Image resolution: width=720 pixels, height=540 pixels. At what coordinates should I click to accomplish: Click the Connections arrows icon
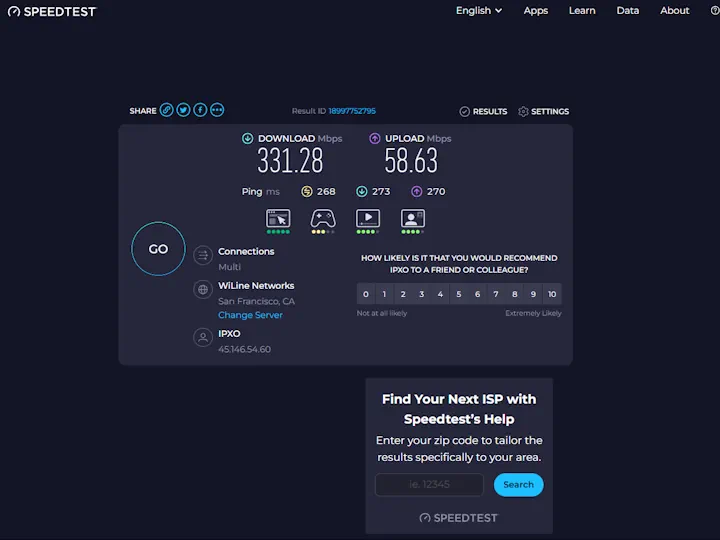pos(203,255)
